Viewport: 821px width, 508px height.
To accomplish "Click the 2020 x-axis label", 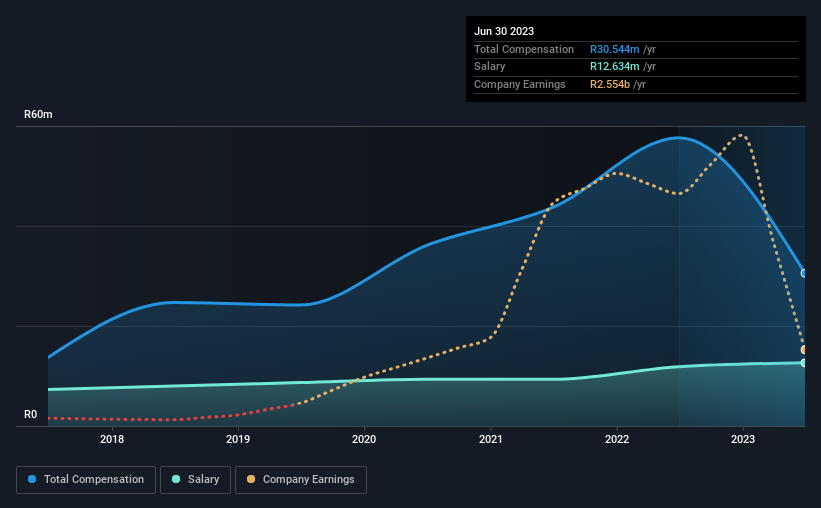I will tap(364, 439).
